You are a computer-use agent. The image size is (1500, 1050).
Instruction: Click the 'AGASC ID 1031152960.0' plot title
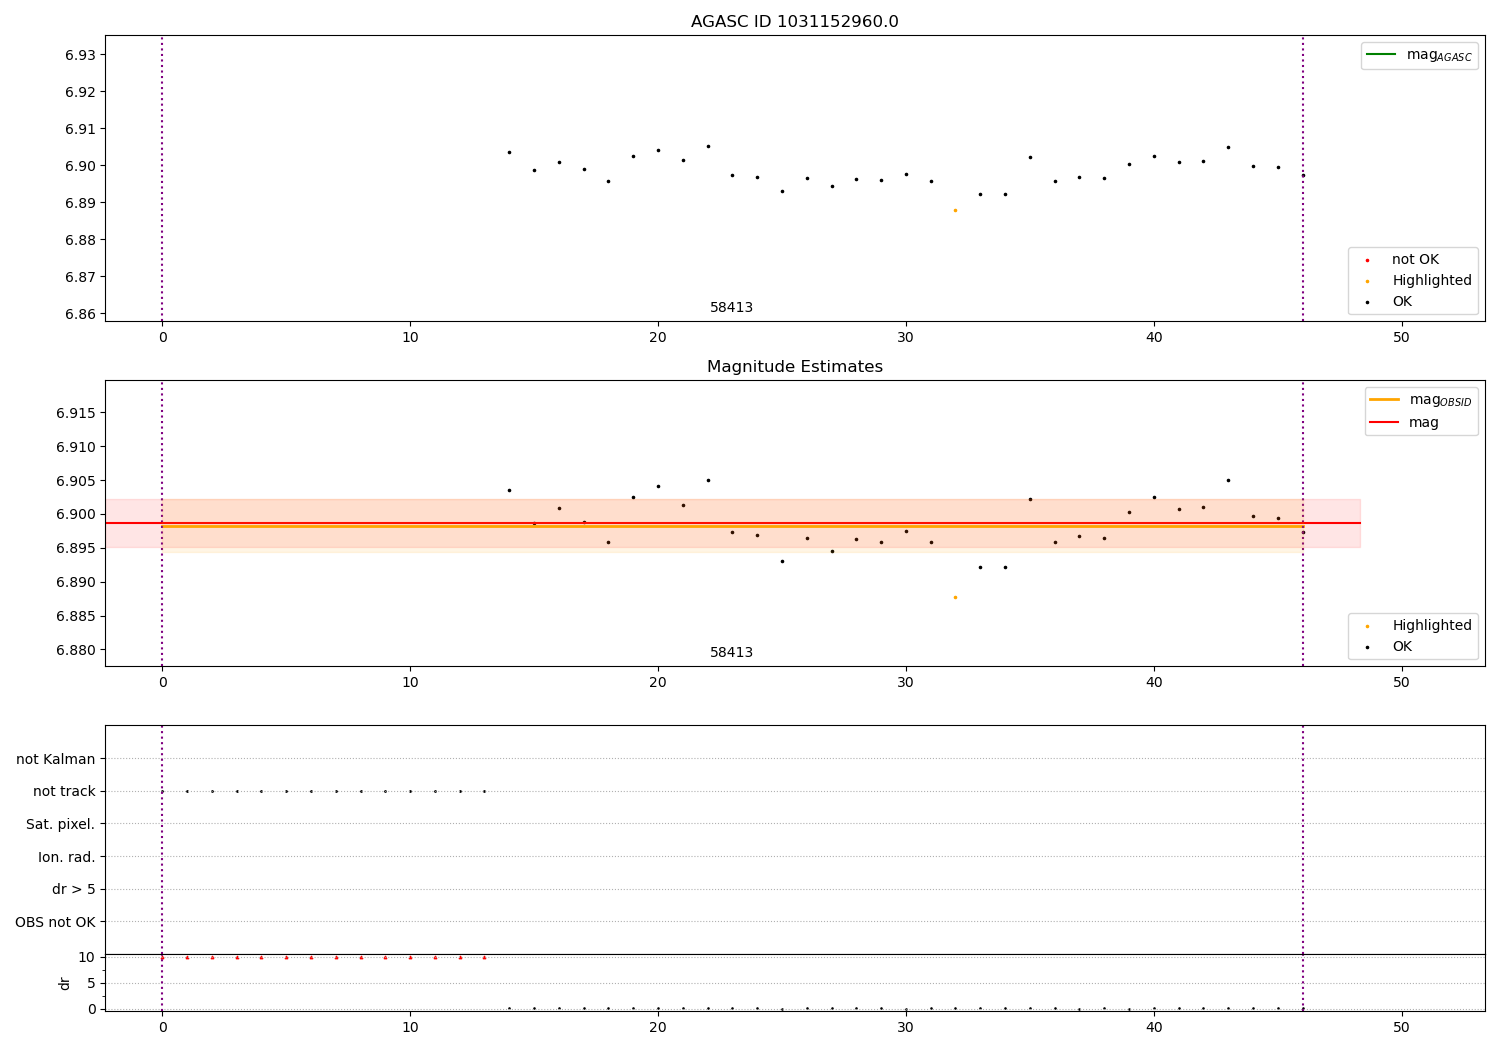[794, 22]
